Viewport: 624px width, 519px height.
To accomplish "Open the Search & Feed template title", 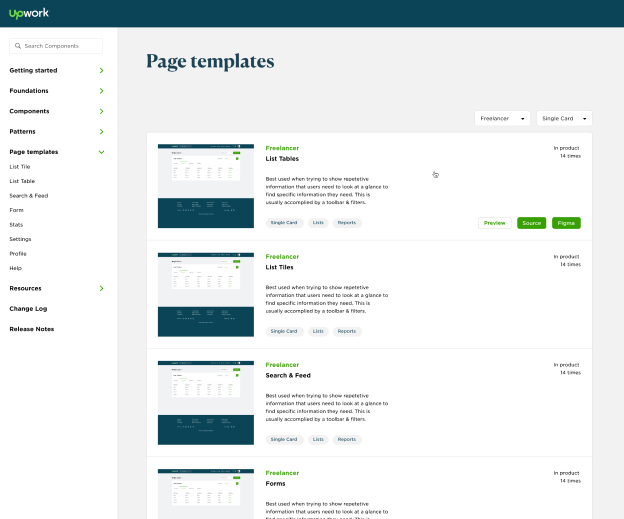I will 289,375.
